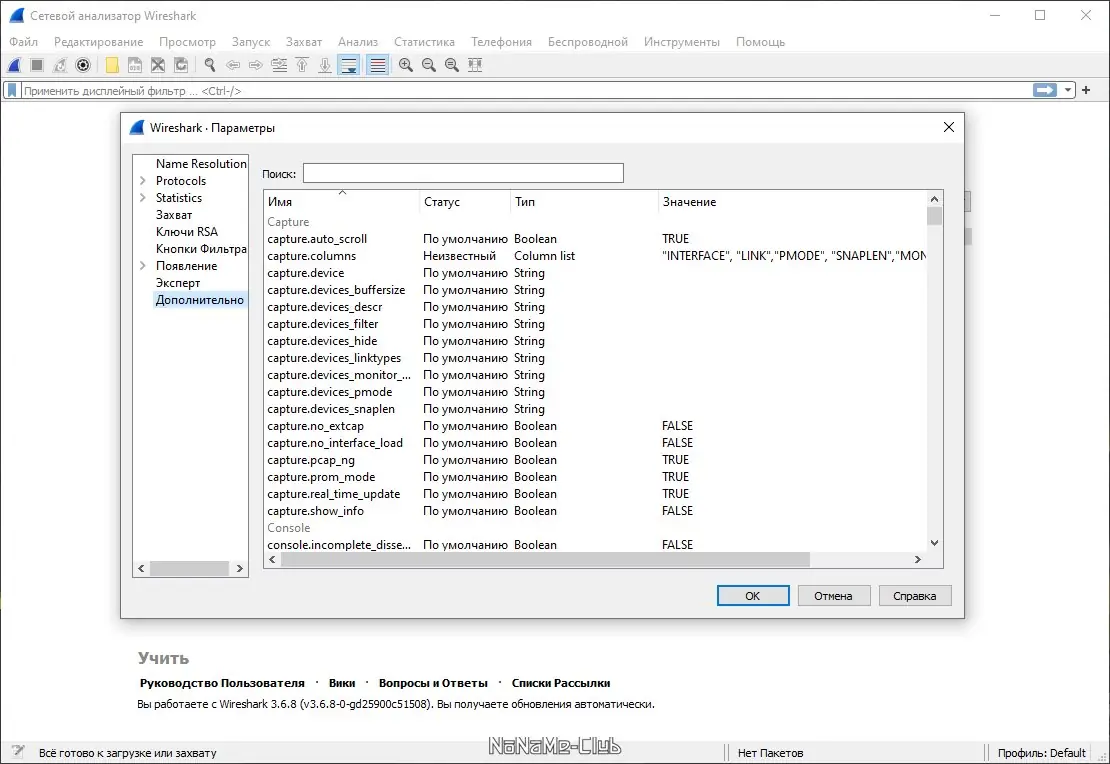This screenshot has height=764, width=1110.
Task: Click the Поиск search field
Action: [463, 173]
